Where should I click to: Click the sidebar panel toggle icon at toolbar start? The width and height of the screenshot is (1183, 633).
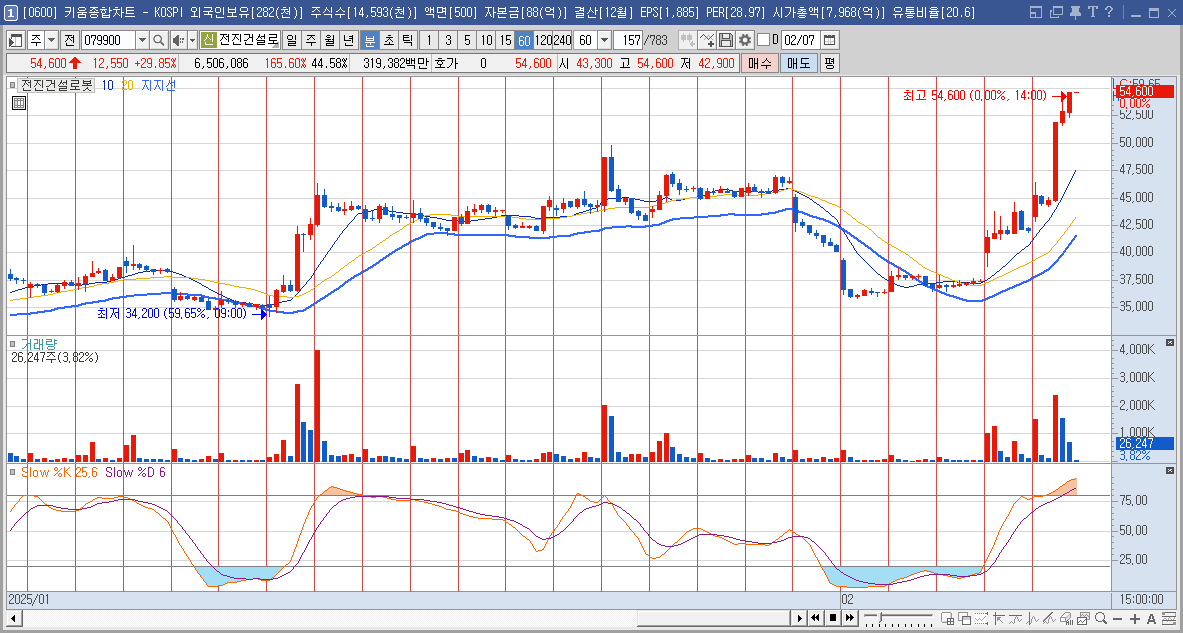click(15, 40)
